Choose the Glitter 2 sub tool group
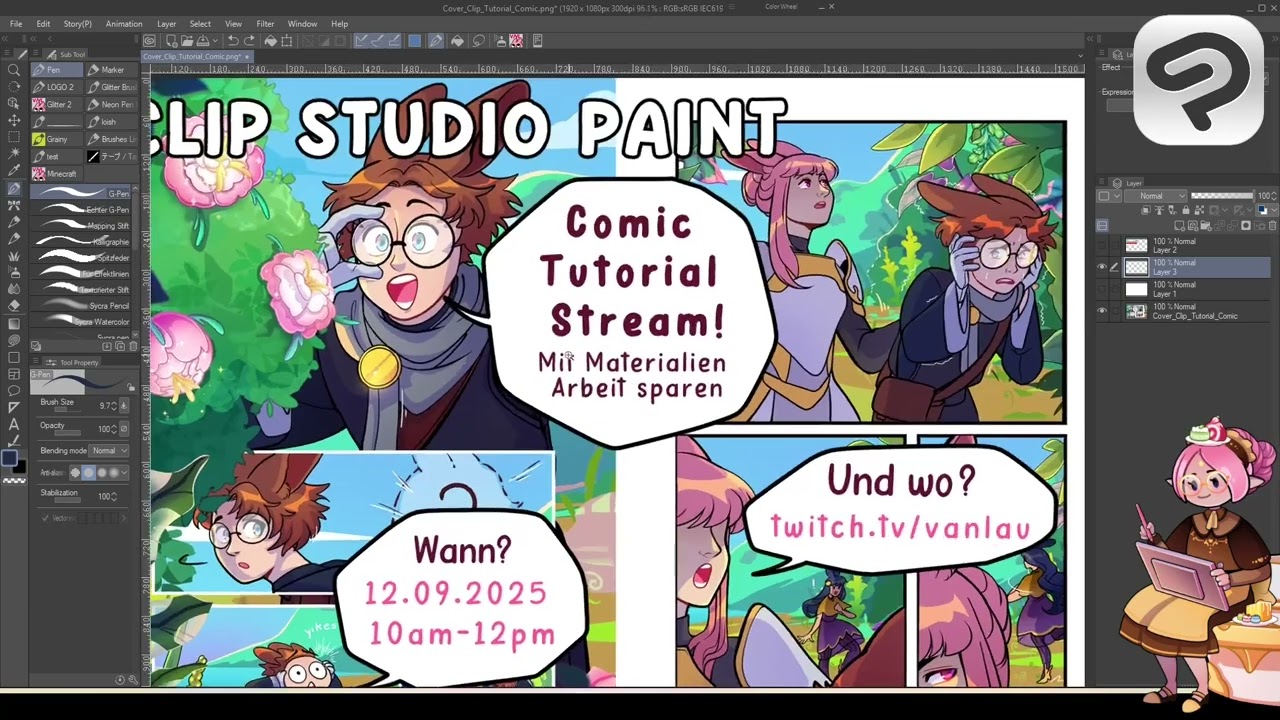Image resolution: width=1280 pixels, height=720 pixels. (x=57, y=104)
